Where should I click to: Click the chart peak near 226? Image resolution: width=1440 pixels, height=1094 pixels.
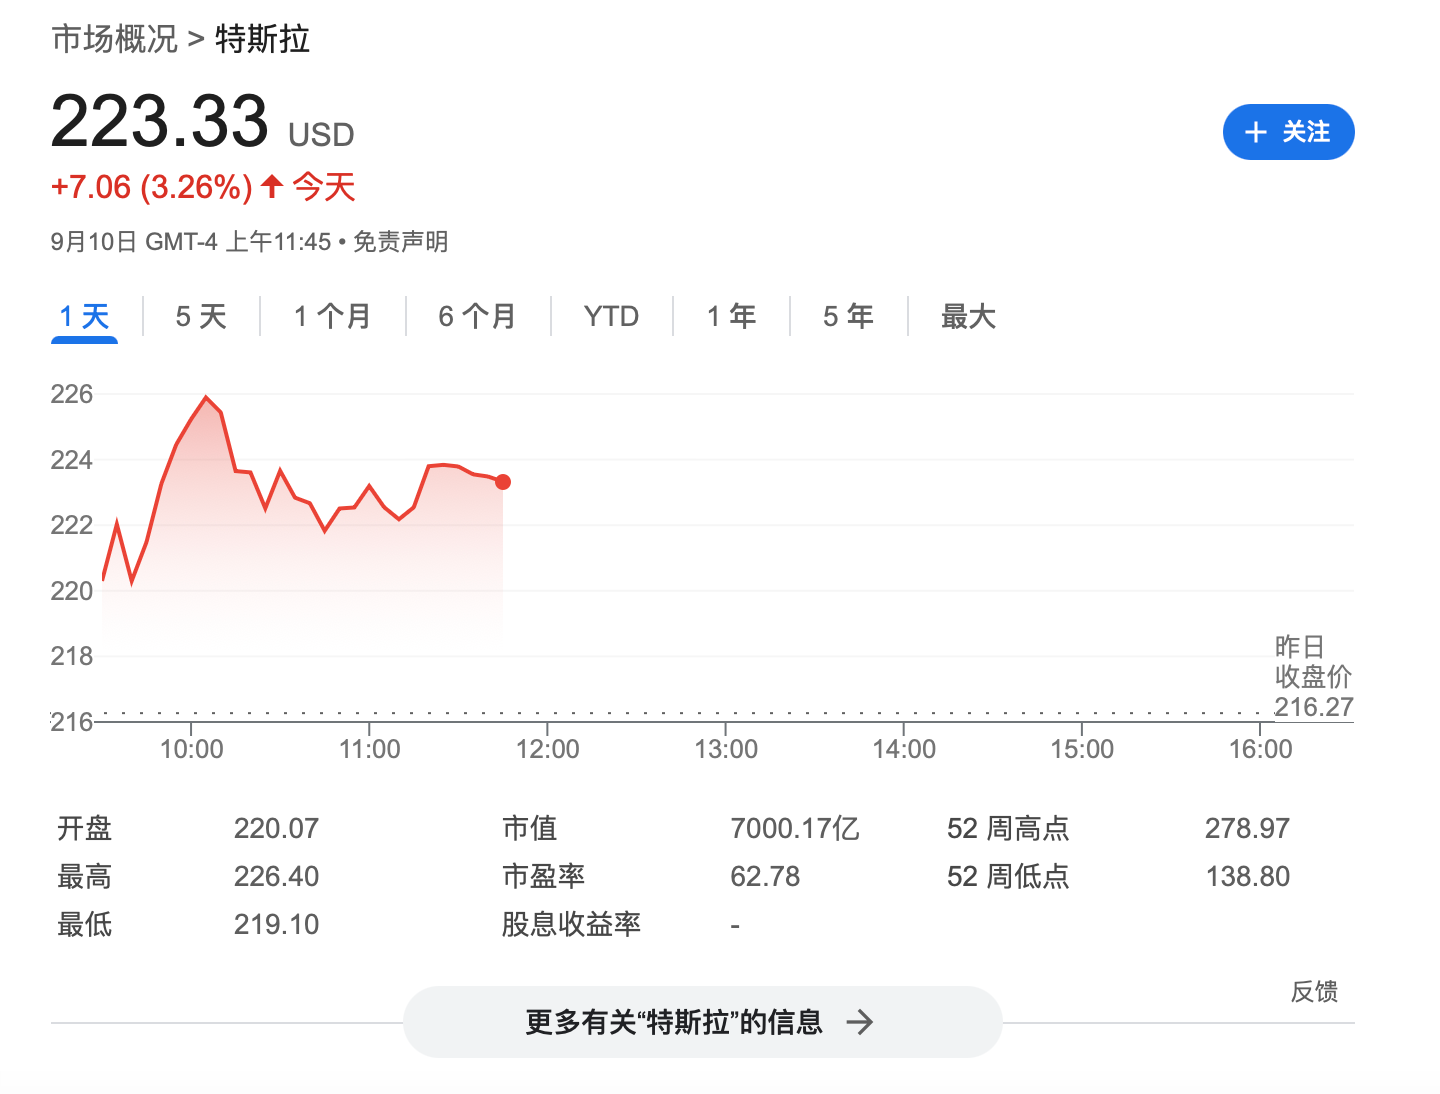click(x=207, y=398)
